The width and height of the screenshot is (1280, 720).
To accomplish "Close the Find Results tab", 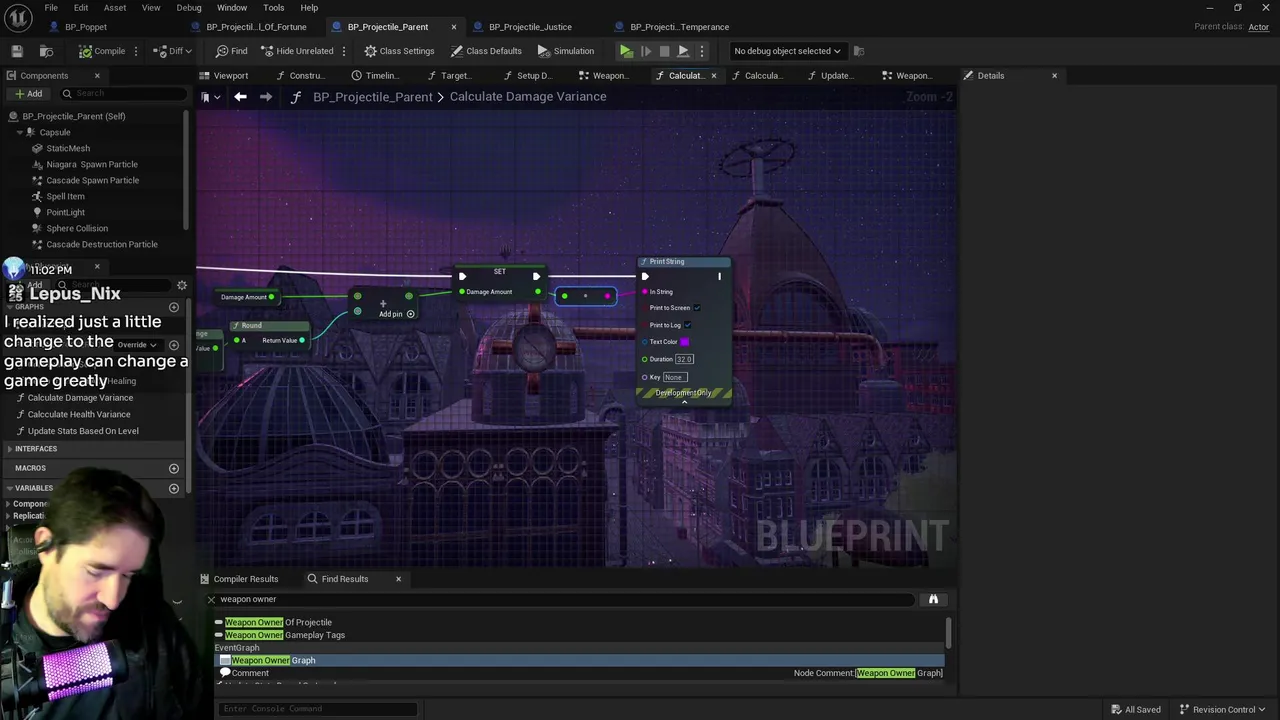I will pyautogui.click(x=398, y=579).
